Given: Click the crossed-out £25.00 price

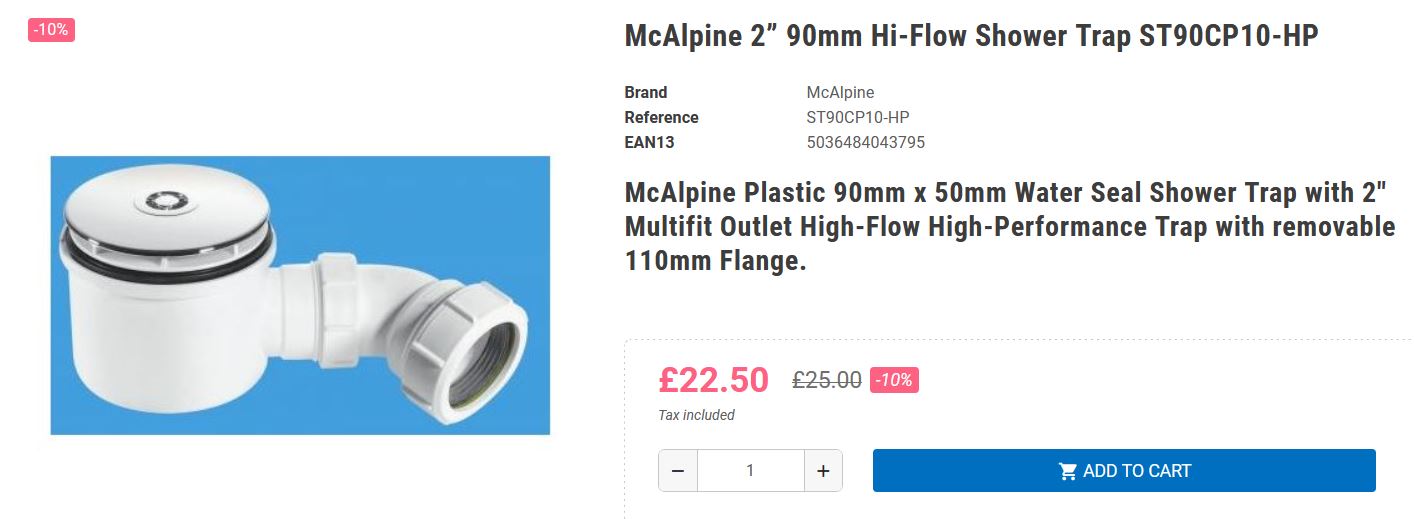Looking at the screenshot, I should 827,380.
